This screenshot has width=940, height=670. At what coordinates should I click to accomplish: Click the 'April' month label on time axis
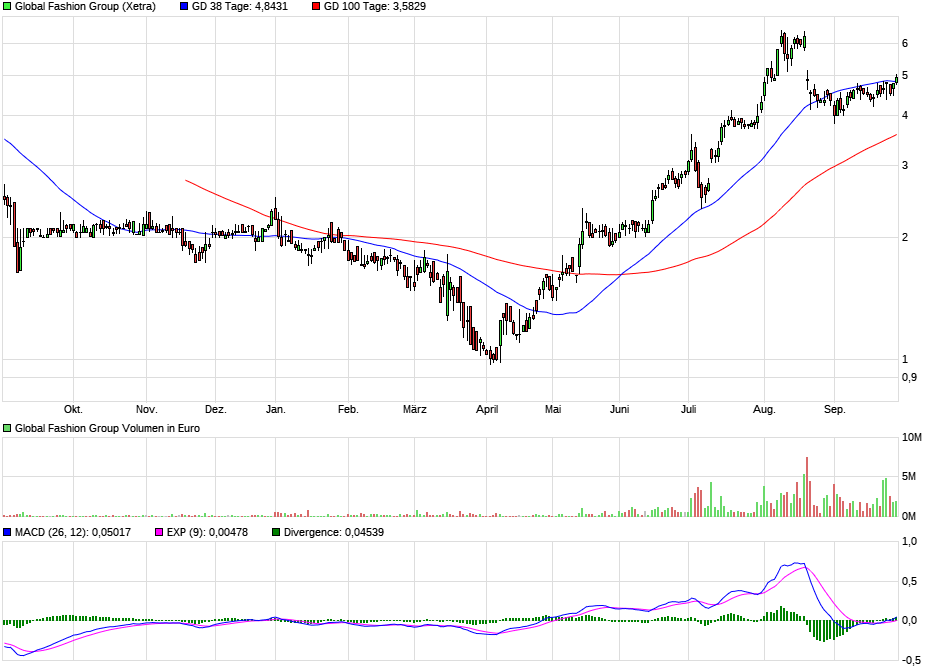487,410
